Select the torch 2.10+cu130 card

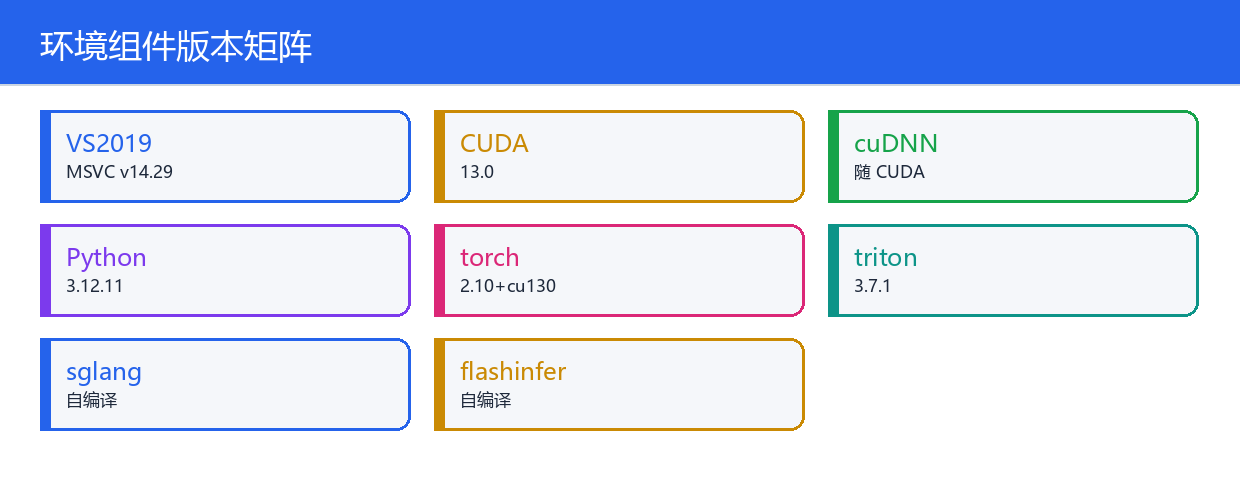pos(619,270)
